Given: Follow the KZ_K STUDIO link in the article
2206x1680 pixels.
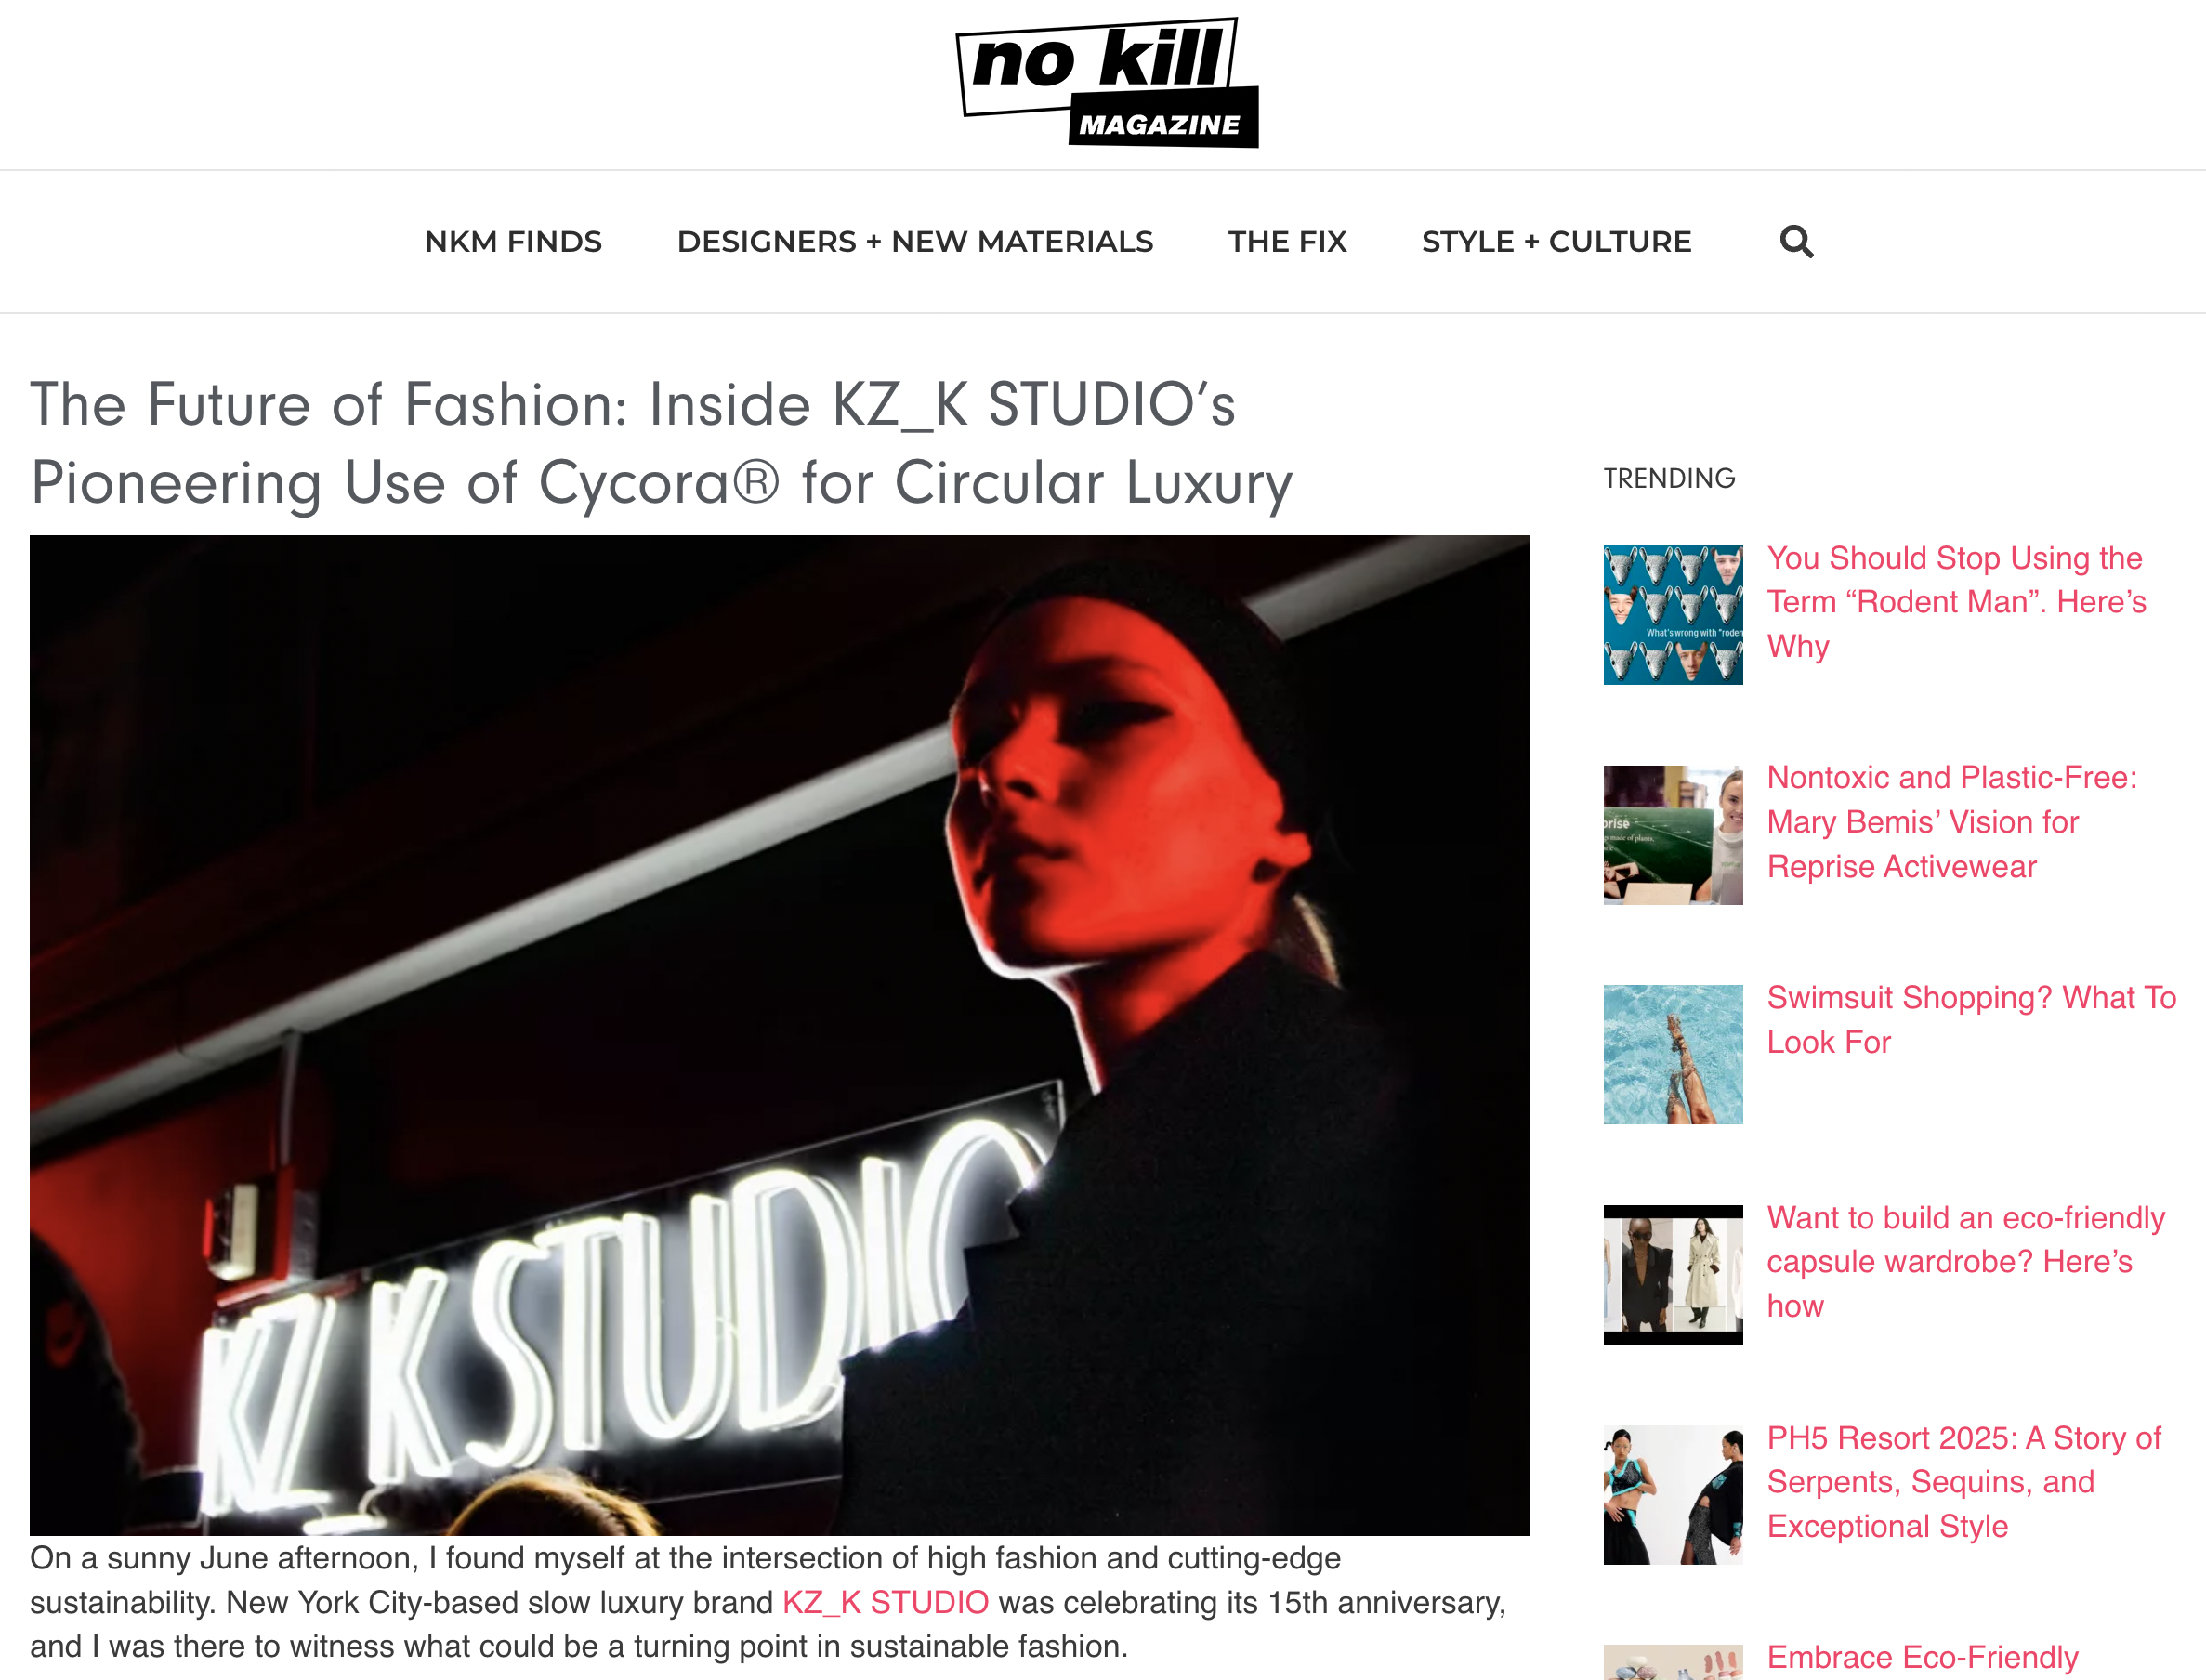Looking at the screenshot, I should click(885, 1602).
